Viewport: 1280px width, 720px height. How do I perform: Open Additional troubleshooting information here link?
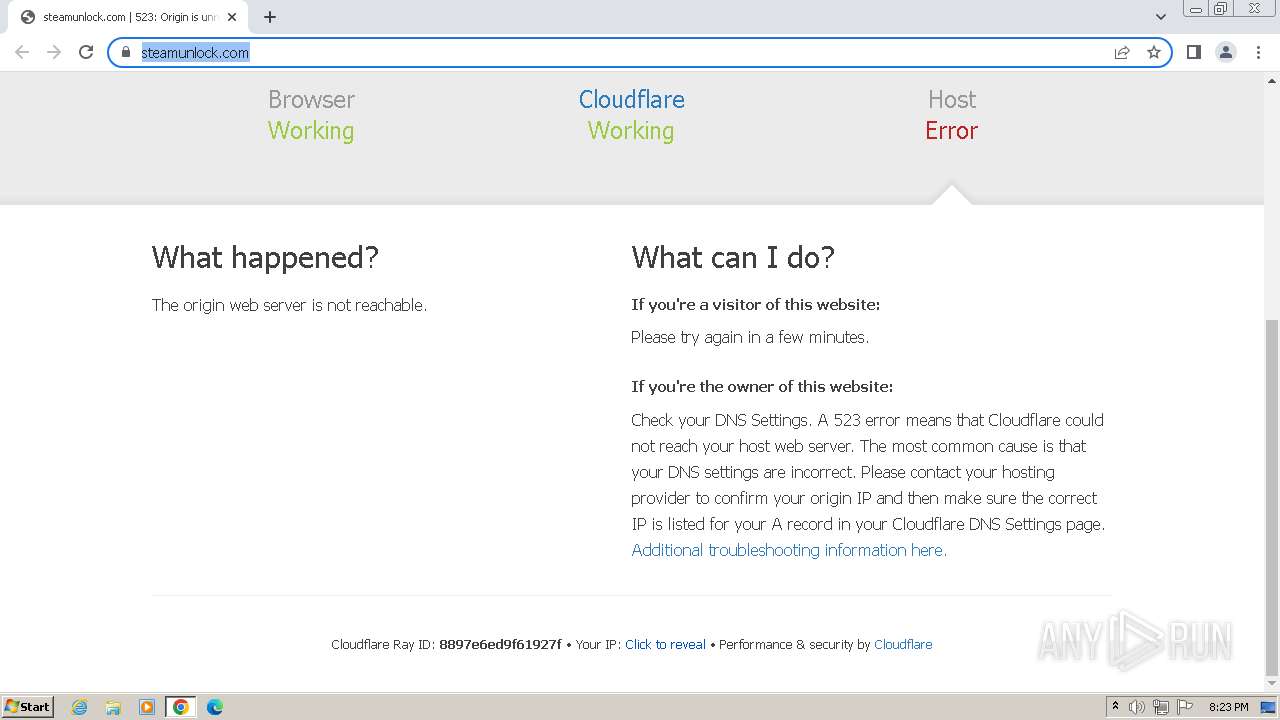[789, 550]
